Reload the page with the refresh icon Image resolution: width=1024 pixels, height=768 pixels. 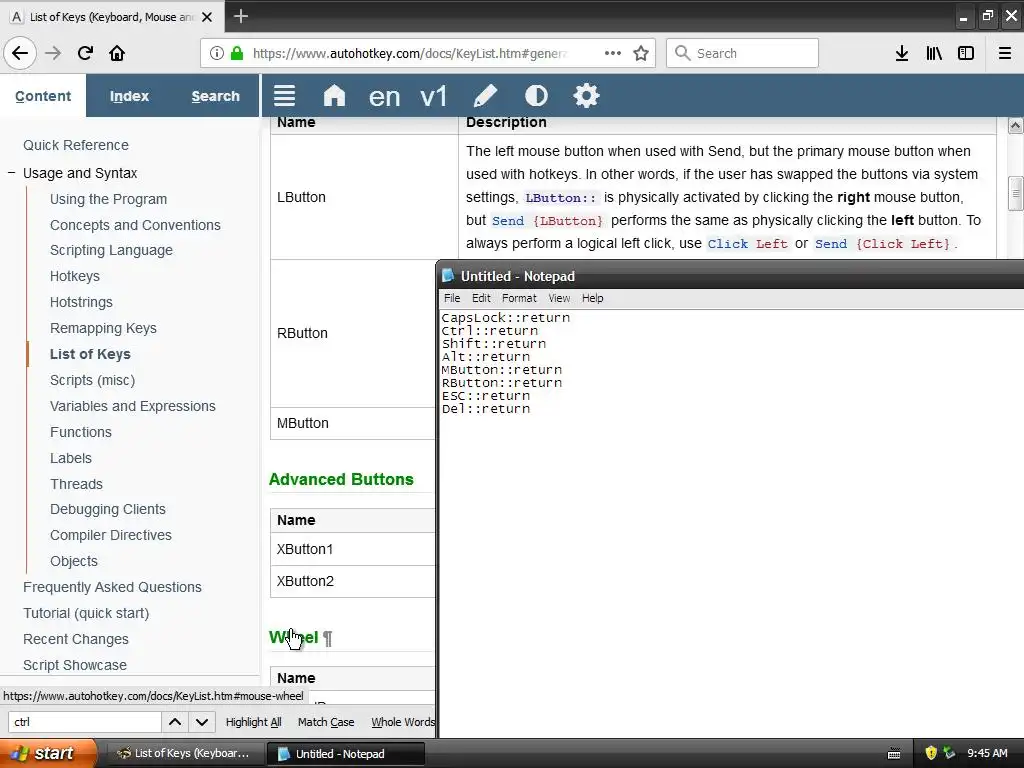(x=85, y=53)
